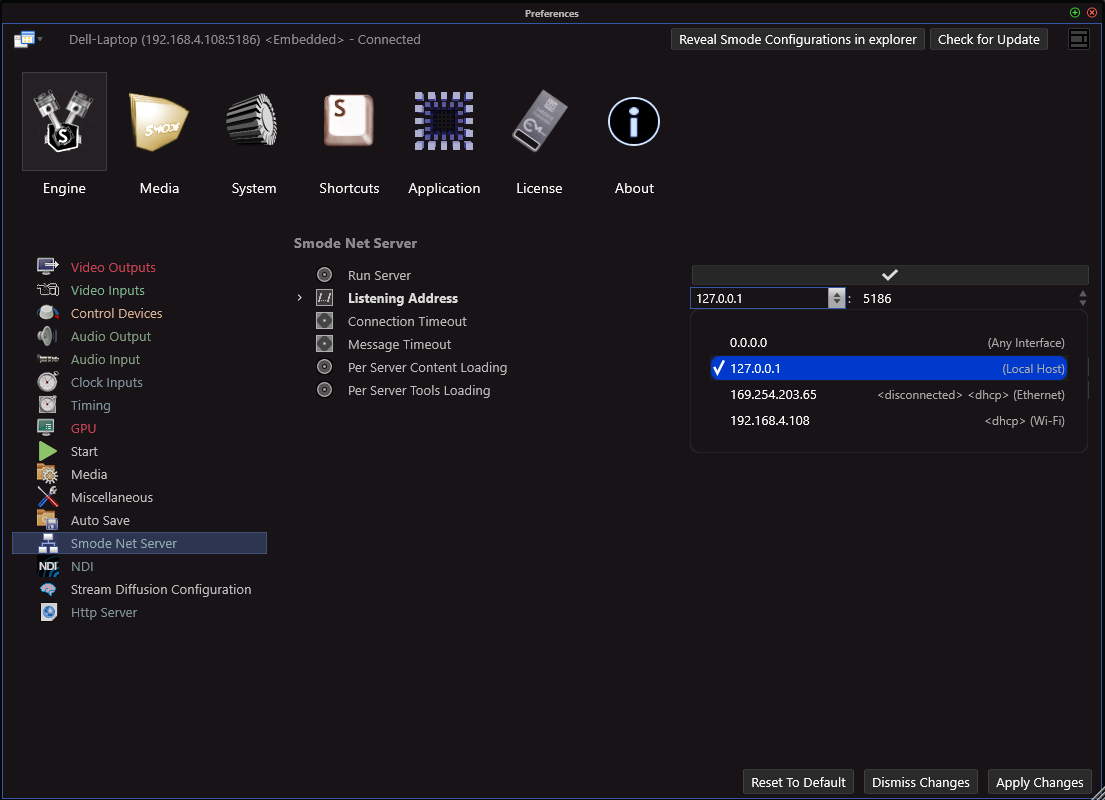Image resolution: width=1105 pixels, height=800 pixels.
Task: Open the device dropdown in the top-left corner
Action: [28, 40]
